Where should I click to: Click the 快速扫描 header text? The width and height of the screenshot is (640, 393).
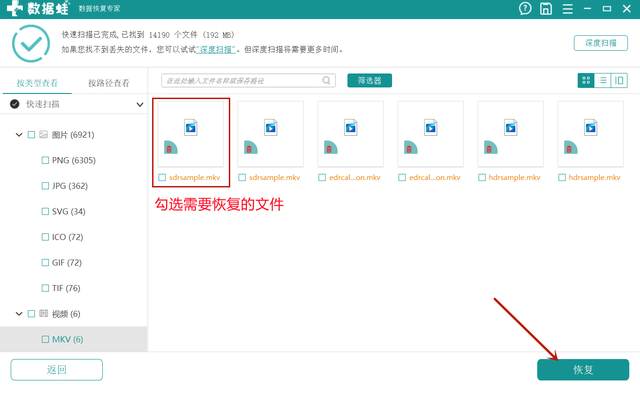(43, 104)
